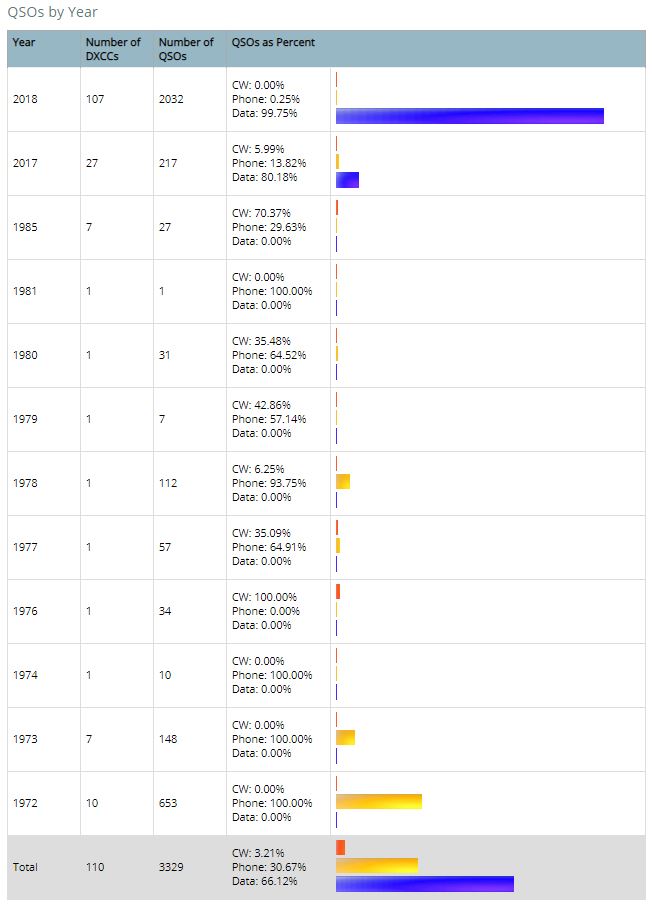The width and height of the screenshot is (652, 909).
Task: Click the QSOs as Percent header
Action: point(273,42)
